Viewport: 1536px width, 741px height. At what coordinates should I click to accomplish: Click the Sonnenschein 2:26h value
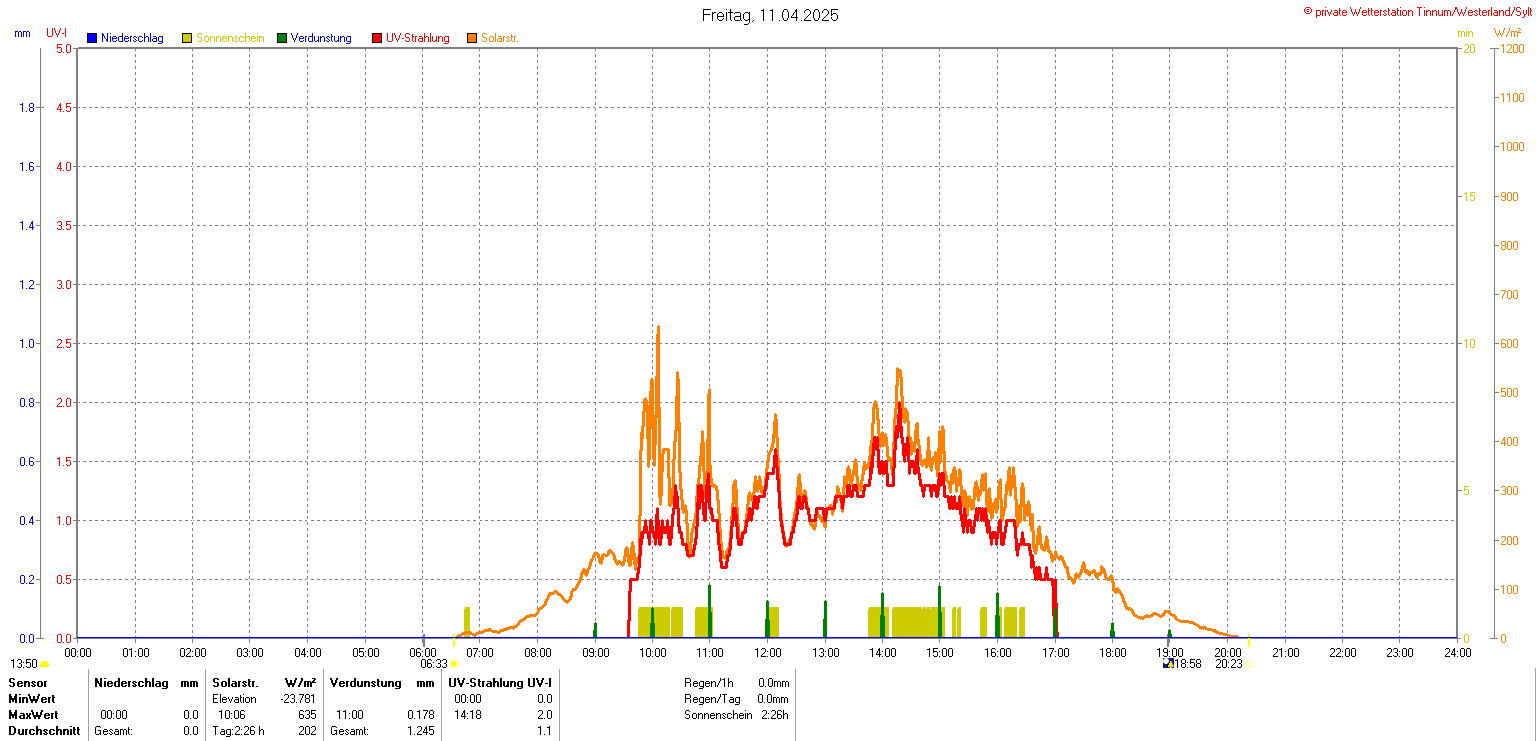coord(774,715)
